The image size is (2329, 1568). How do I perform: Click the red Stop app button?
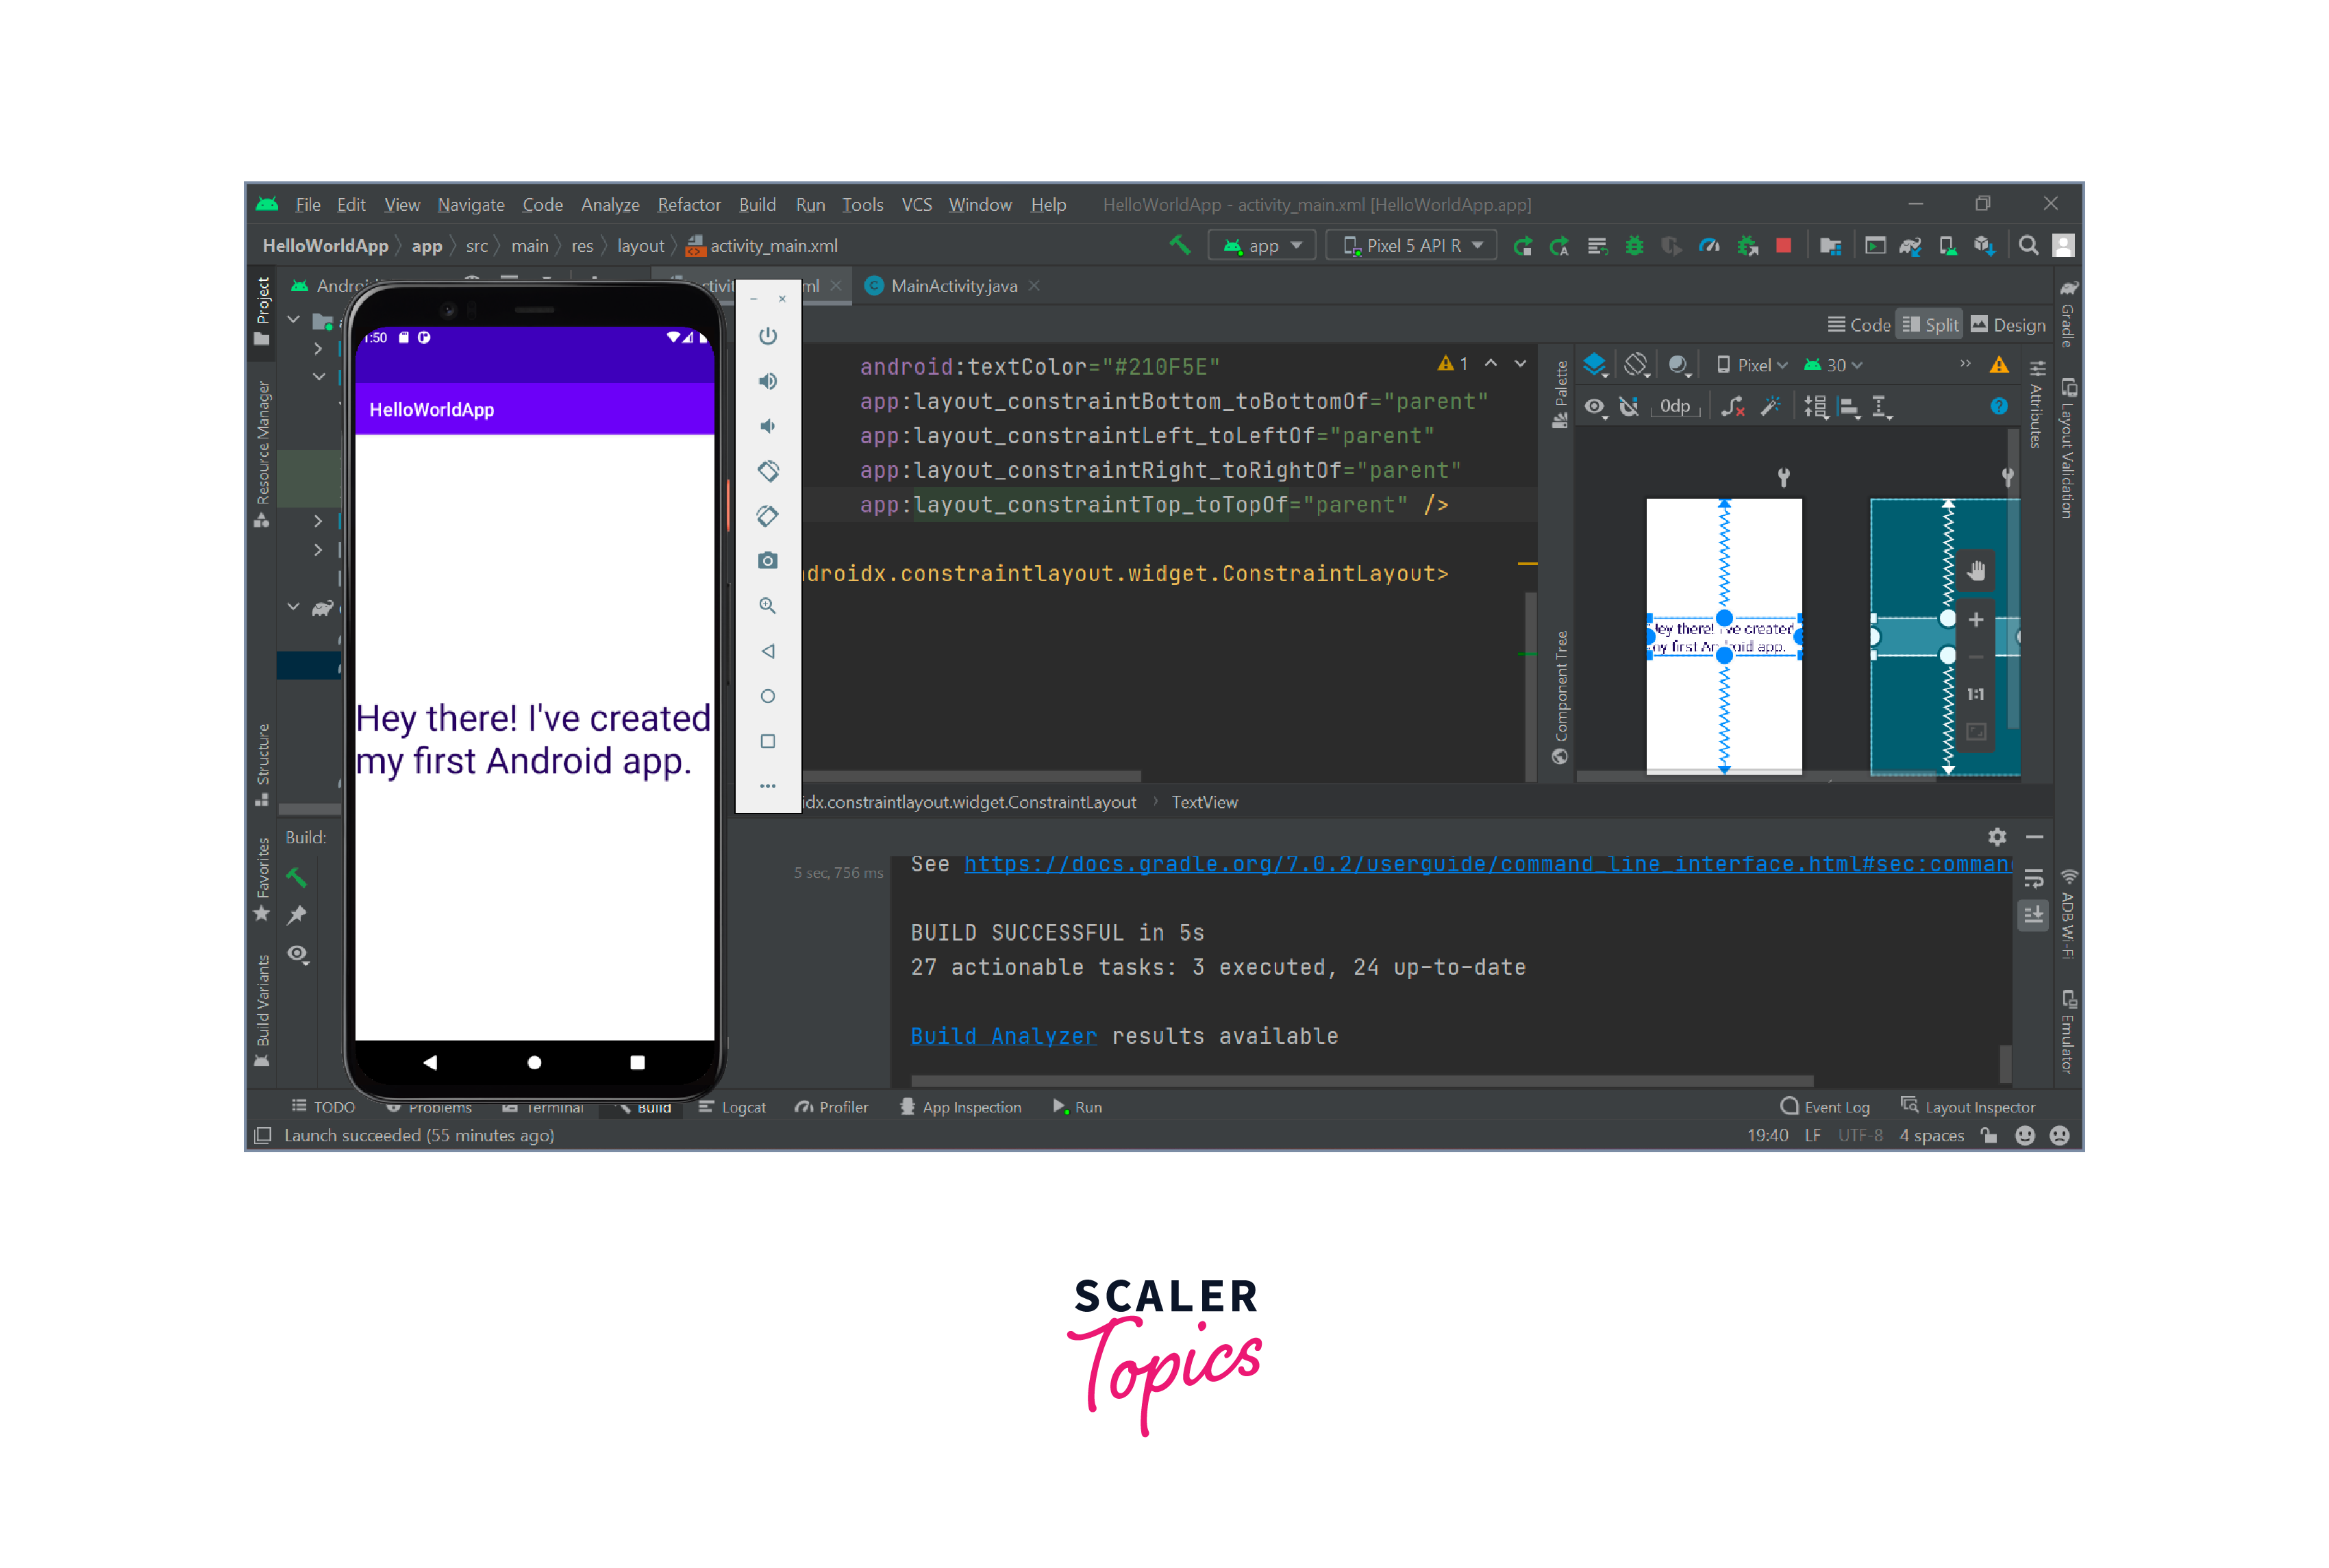click(1783, 245)
